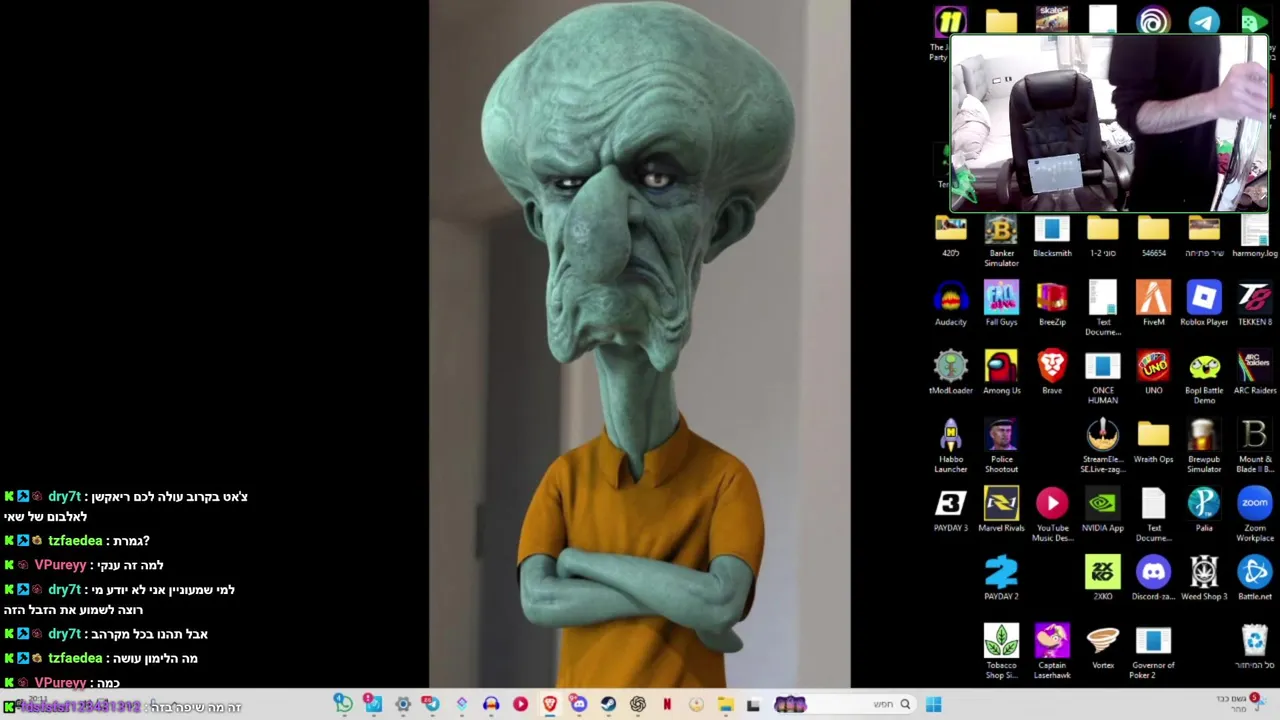1280x720 pixels.
Task: Open Settings gear in the taskbar
Action: [x=402, y=705]
